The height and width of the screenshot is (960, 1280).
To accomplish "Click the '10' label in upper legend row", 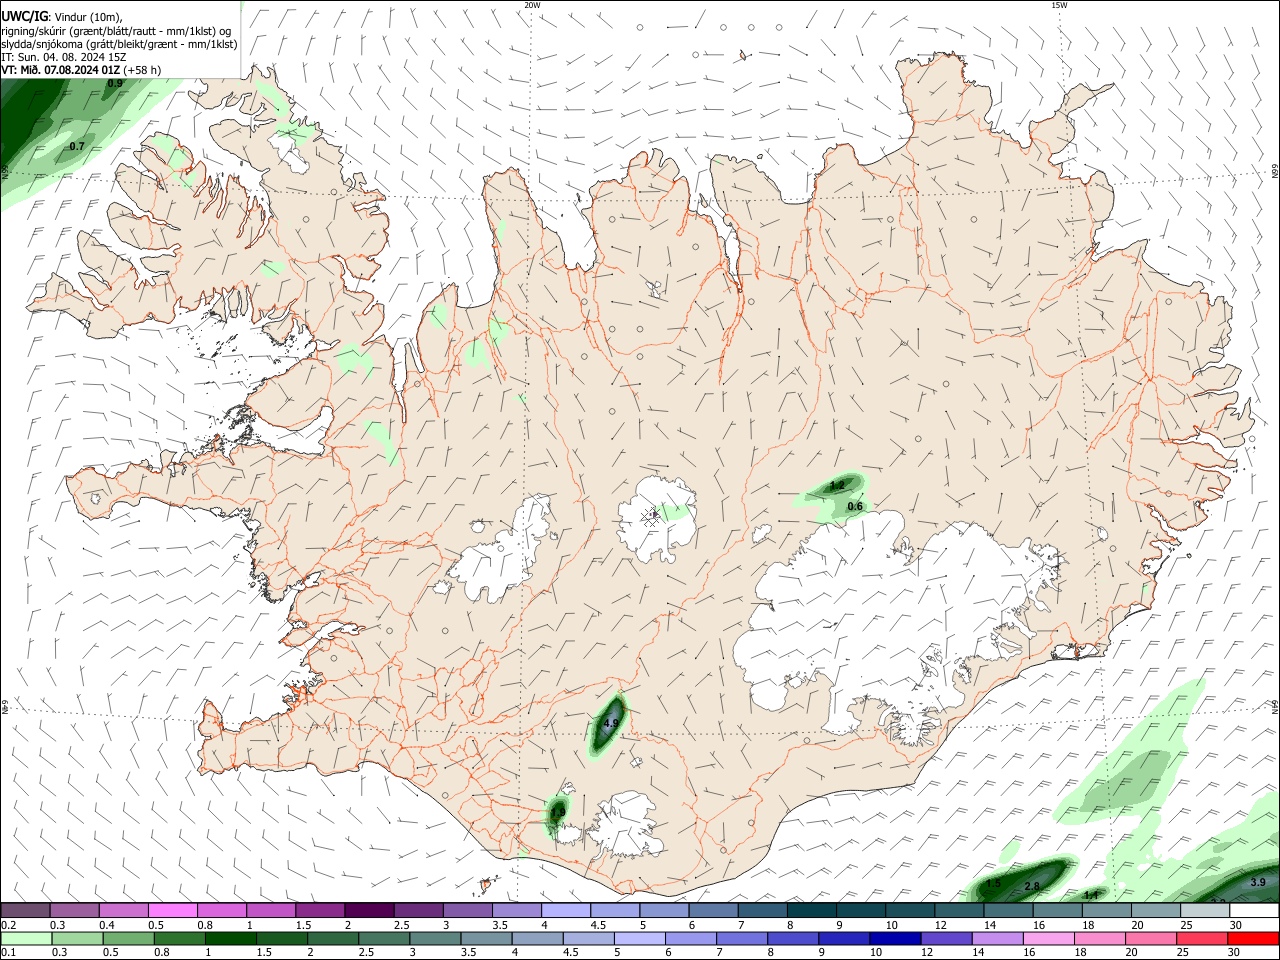I will click(891, 925).
